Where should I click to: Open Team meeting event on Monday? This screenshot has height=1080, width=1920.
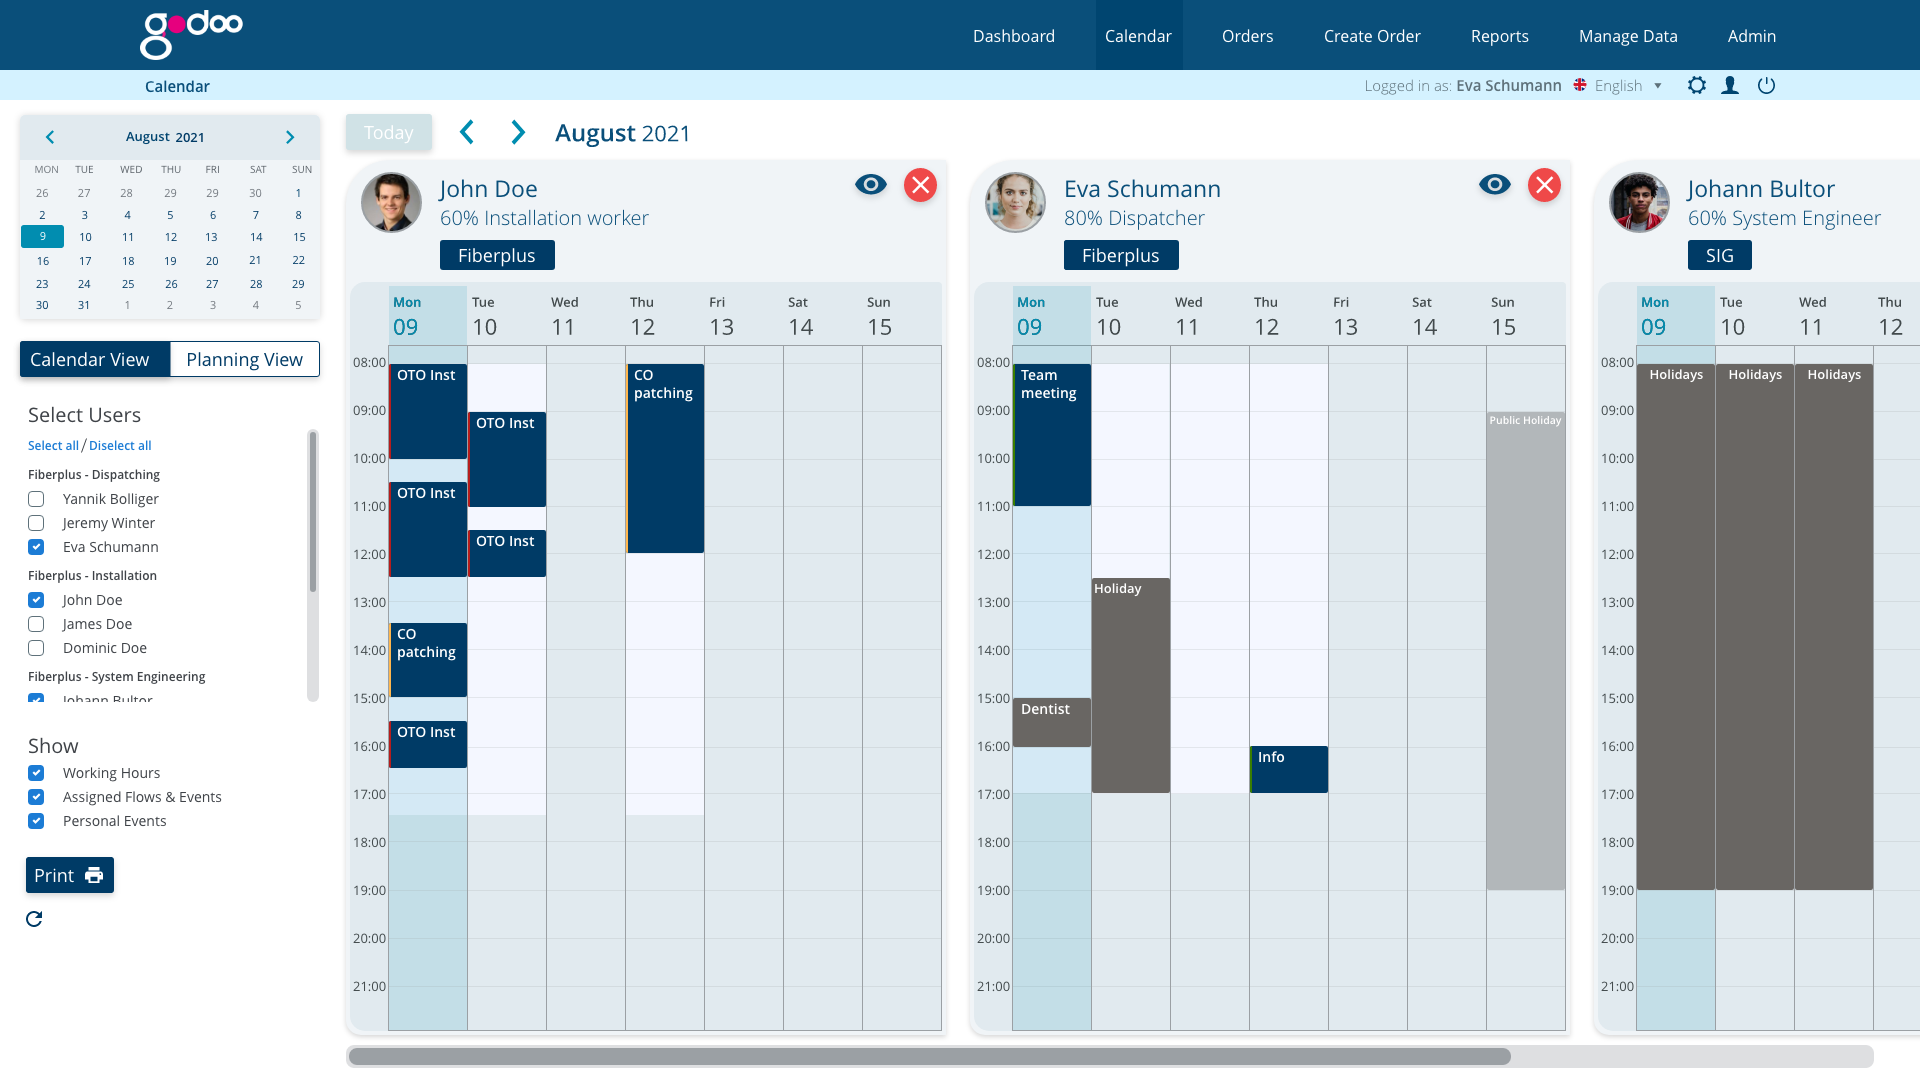click(x=1052, y=434)
